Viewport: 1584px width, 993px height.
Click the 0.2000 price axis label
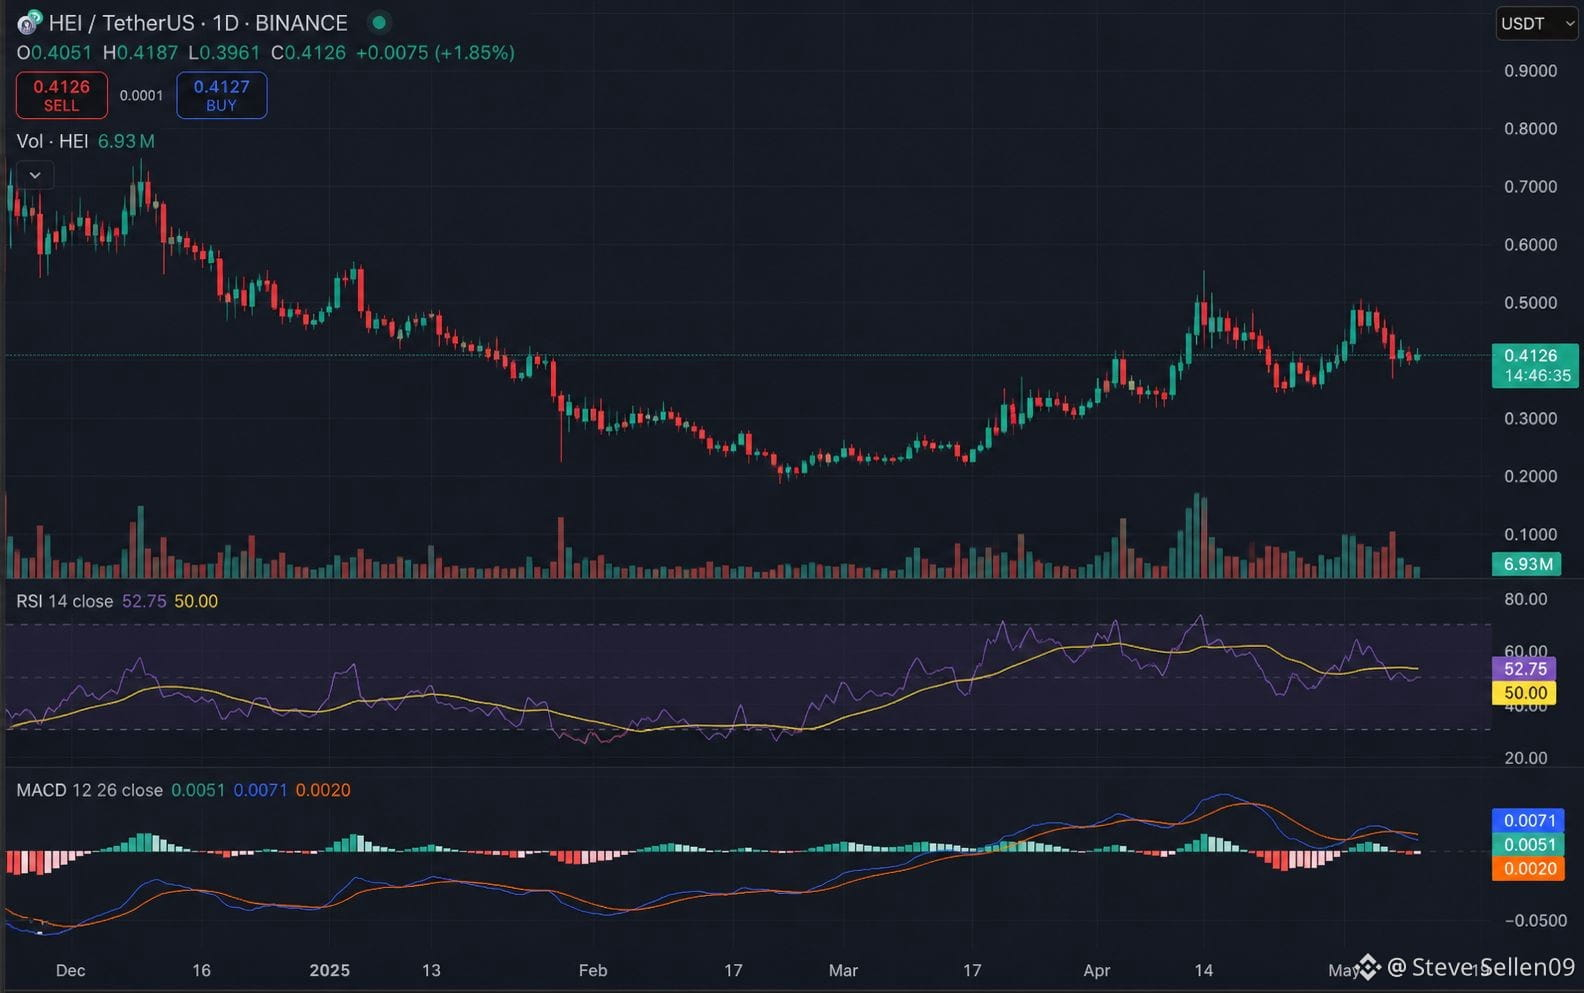(x=1530, y=477)
